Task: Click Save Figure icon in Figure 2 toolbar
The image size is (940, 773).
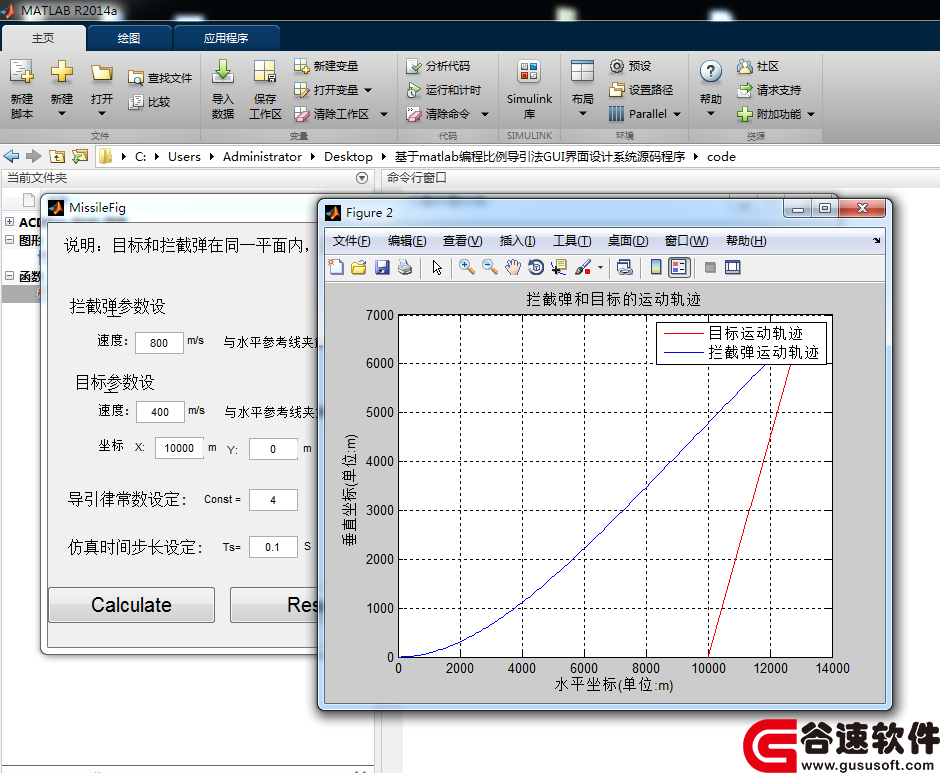Action: point(382,267)
